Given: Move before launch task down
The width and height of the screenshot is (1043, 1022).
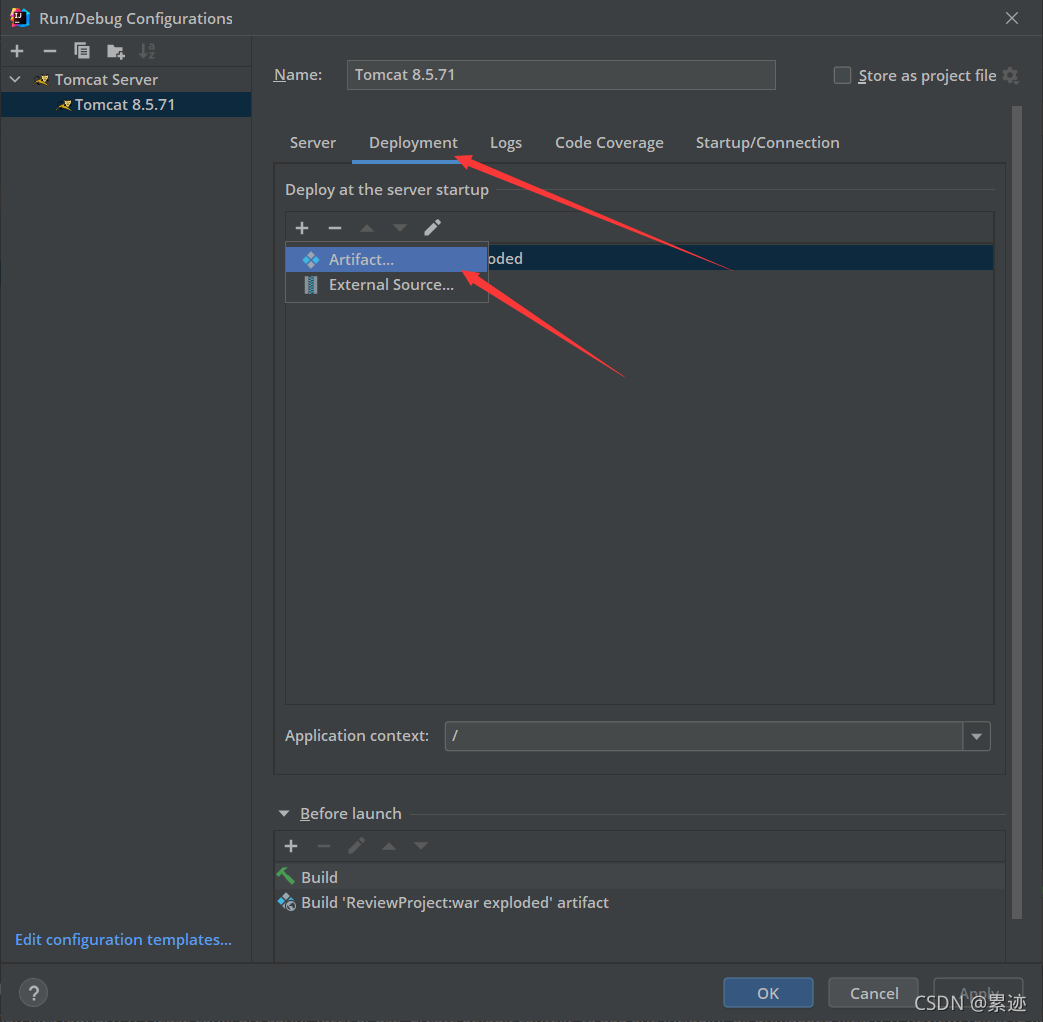Looking at the screenshot, I should pyautogui.click(x=421, y=846).
